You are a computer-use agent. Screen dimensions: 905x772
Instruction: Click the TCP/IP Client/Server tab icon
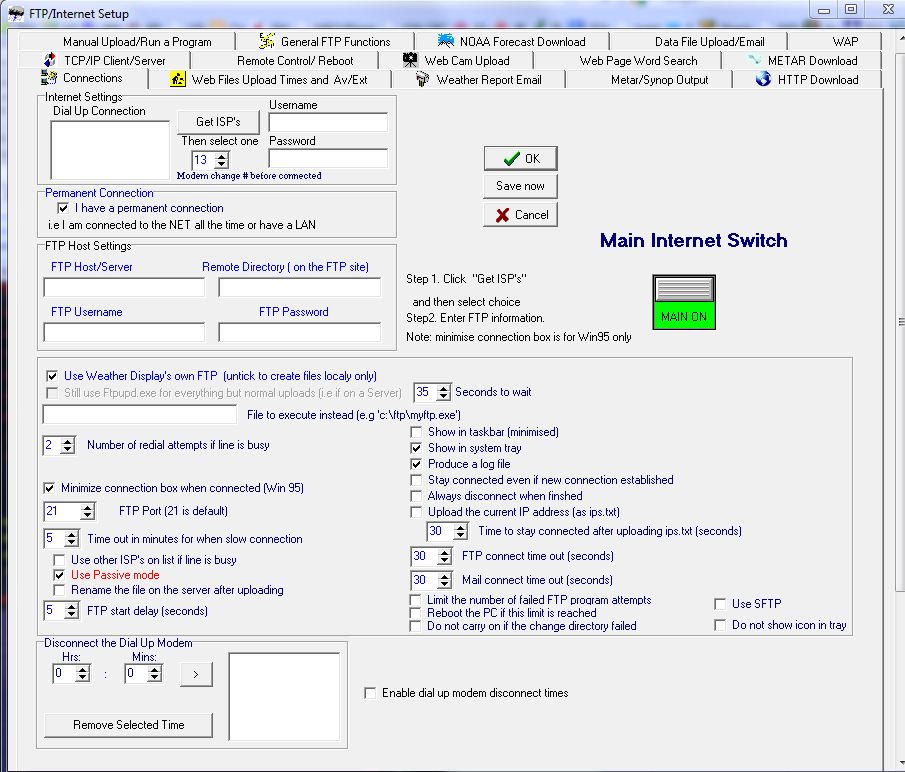[50, 60]
